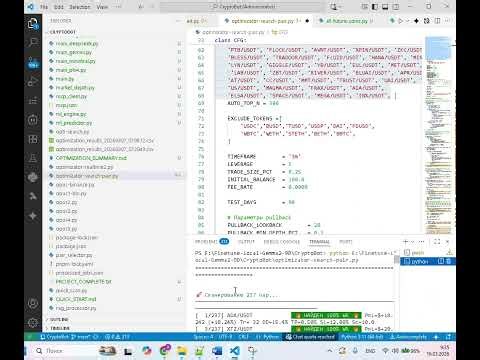
Task: Open OPTIMIZATION_SUMMARY.md file
Action: coord(91,158)
